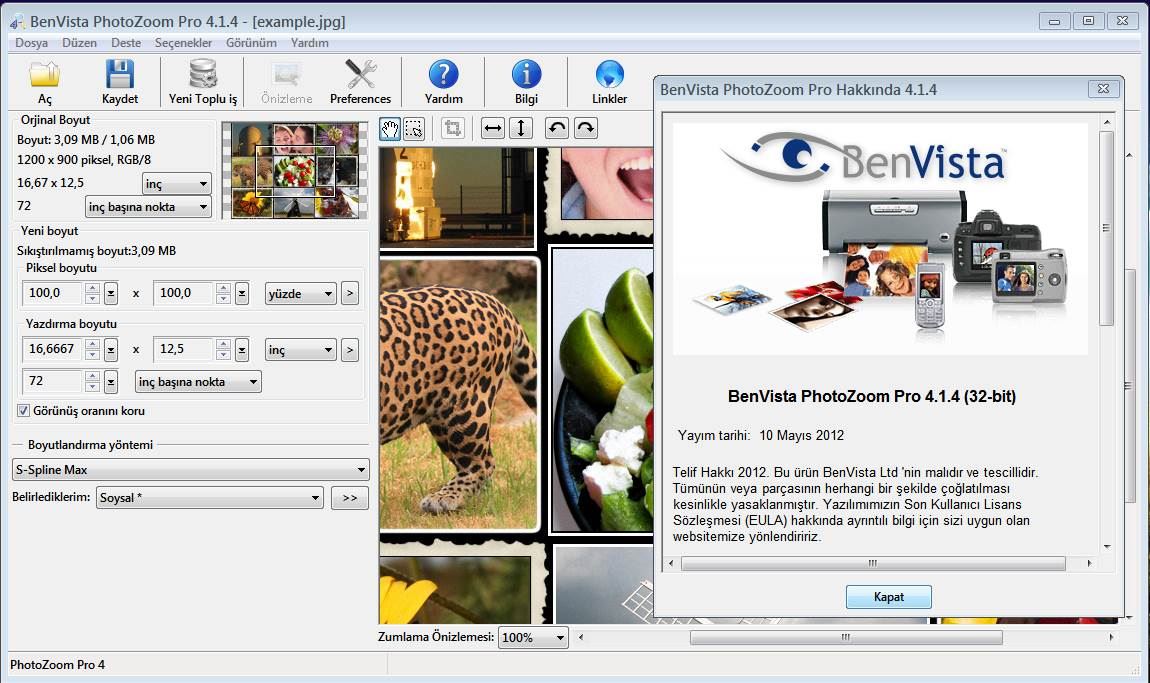The height and width of the screenshot is (683, 1150).
Task: Click 'PhotoZoom Pro 4' status bar text
Action: point(57,665)
